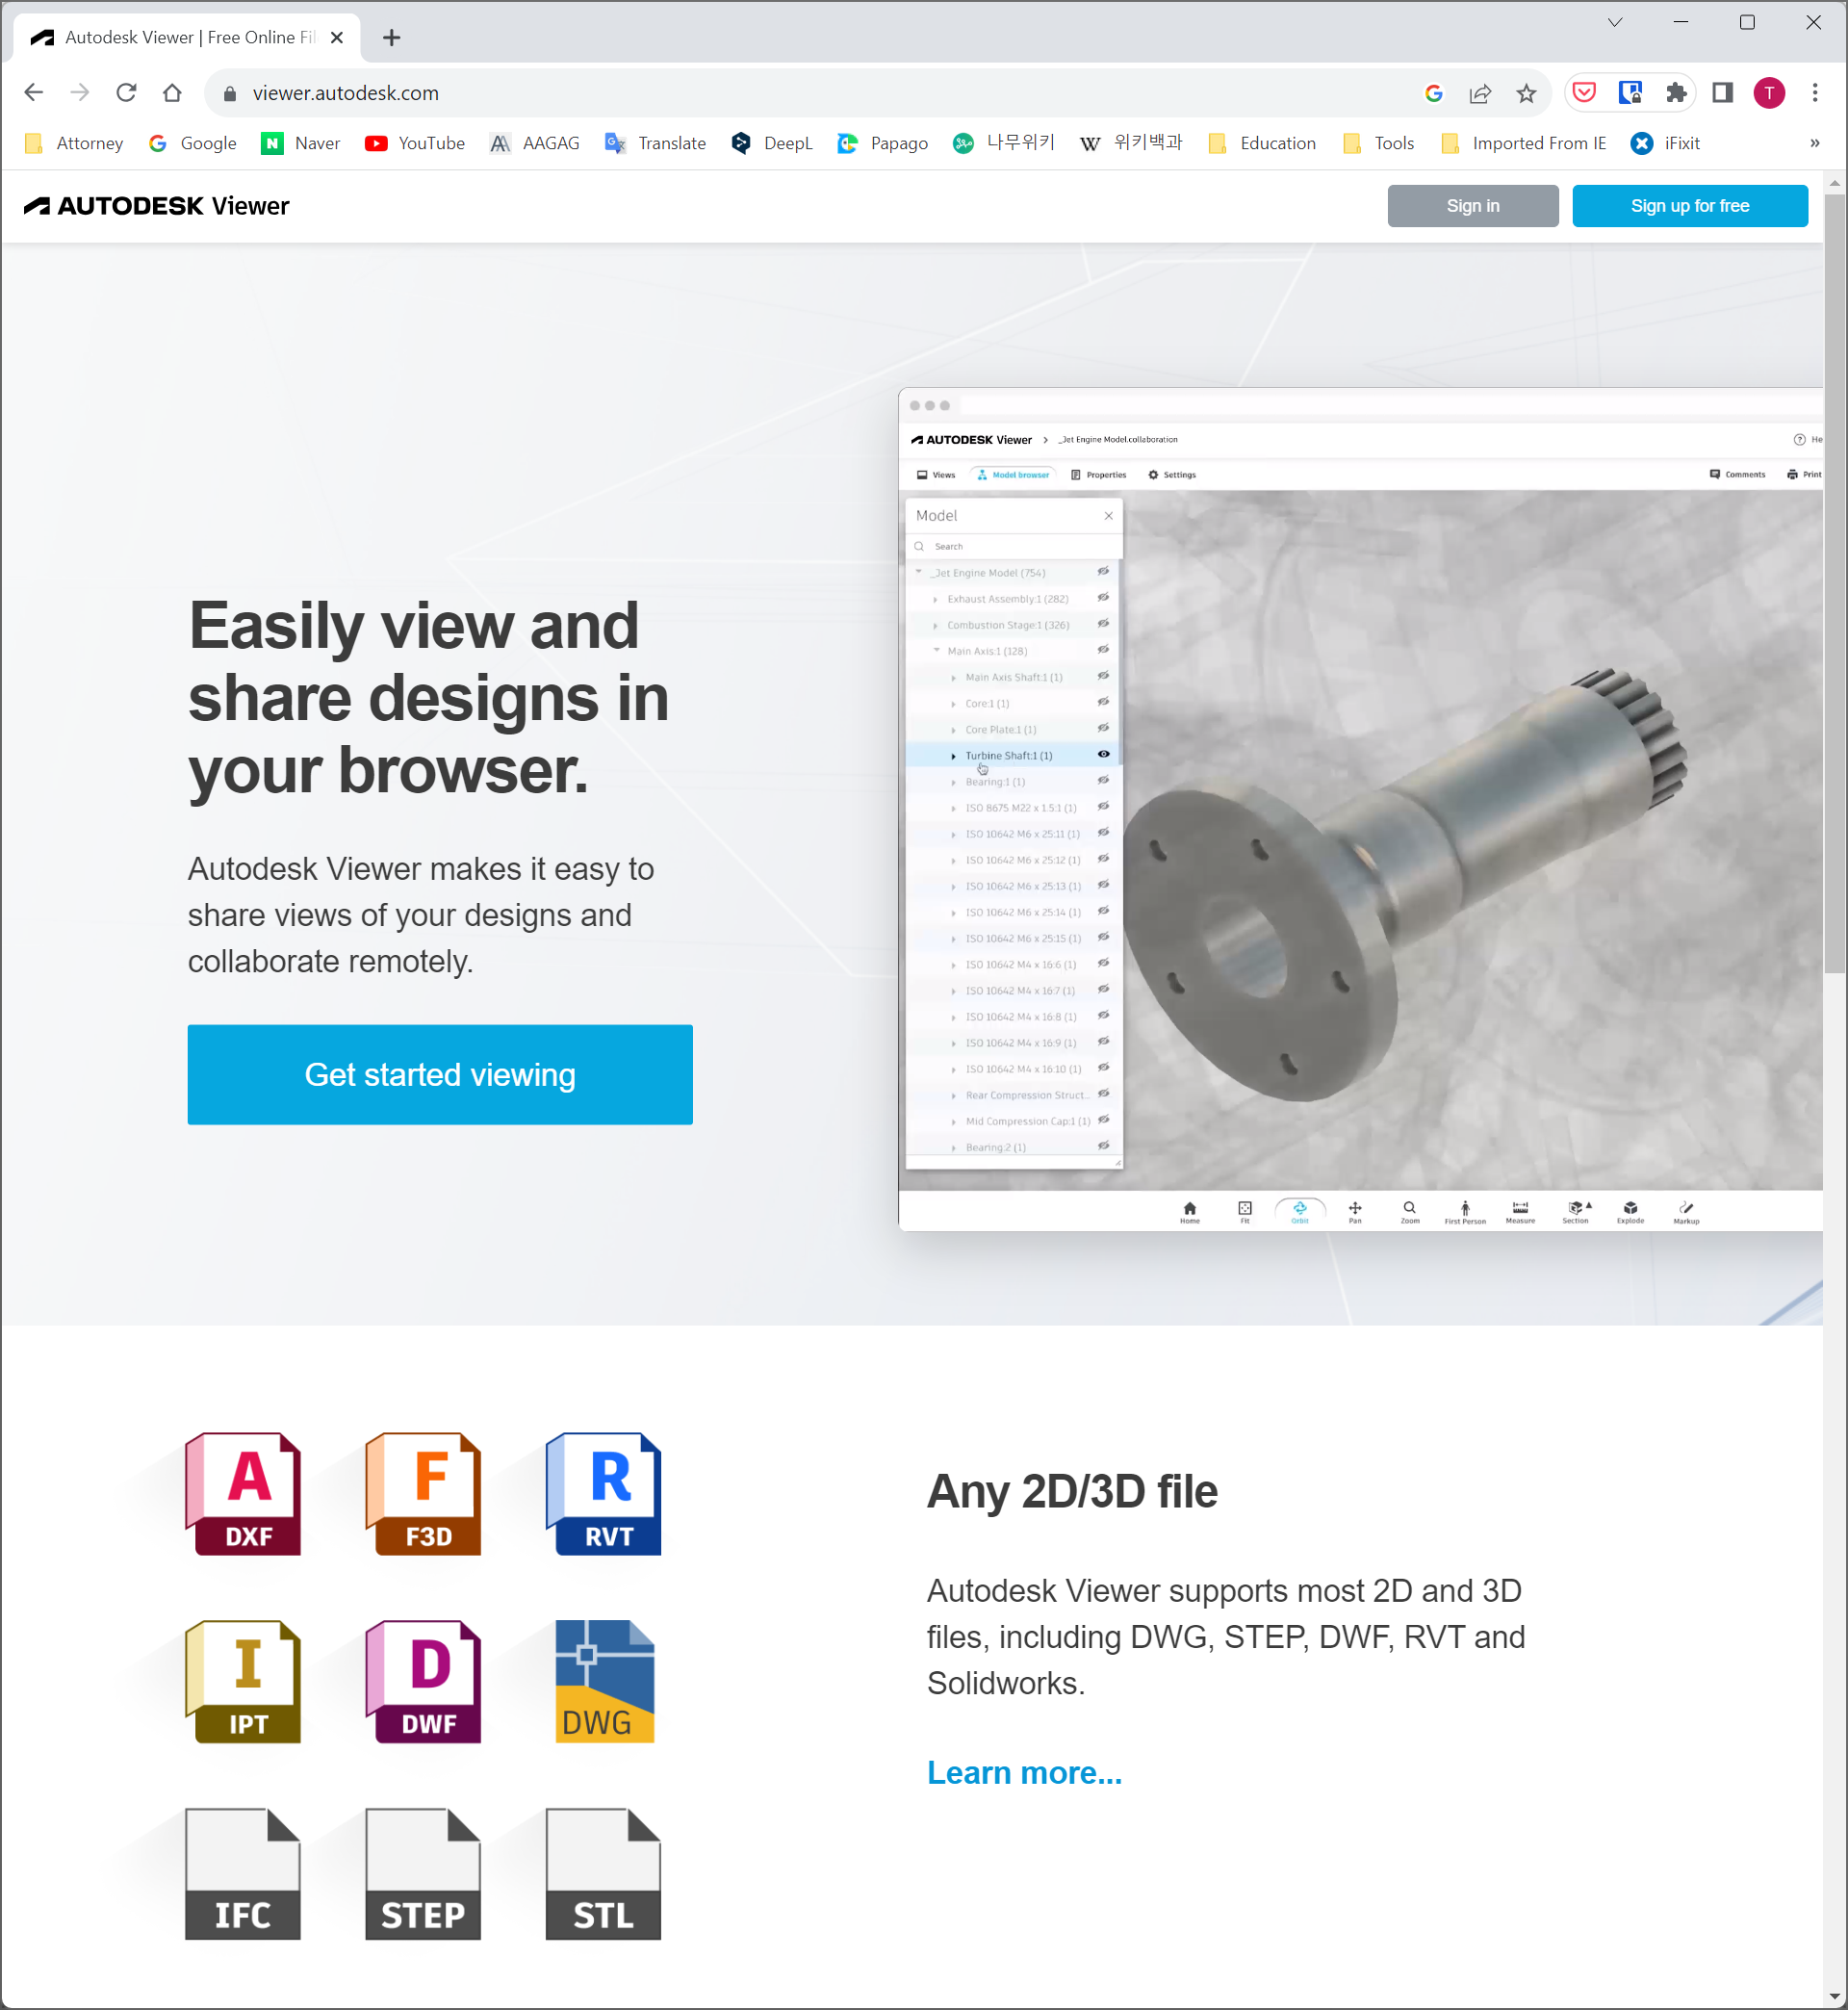
Task: Click the DXF file format icon
Action: pos(243,1493)
